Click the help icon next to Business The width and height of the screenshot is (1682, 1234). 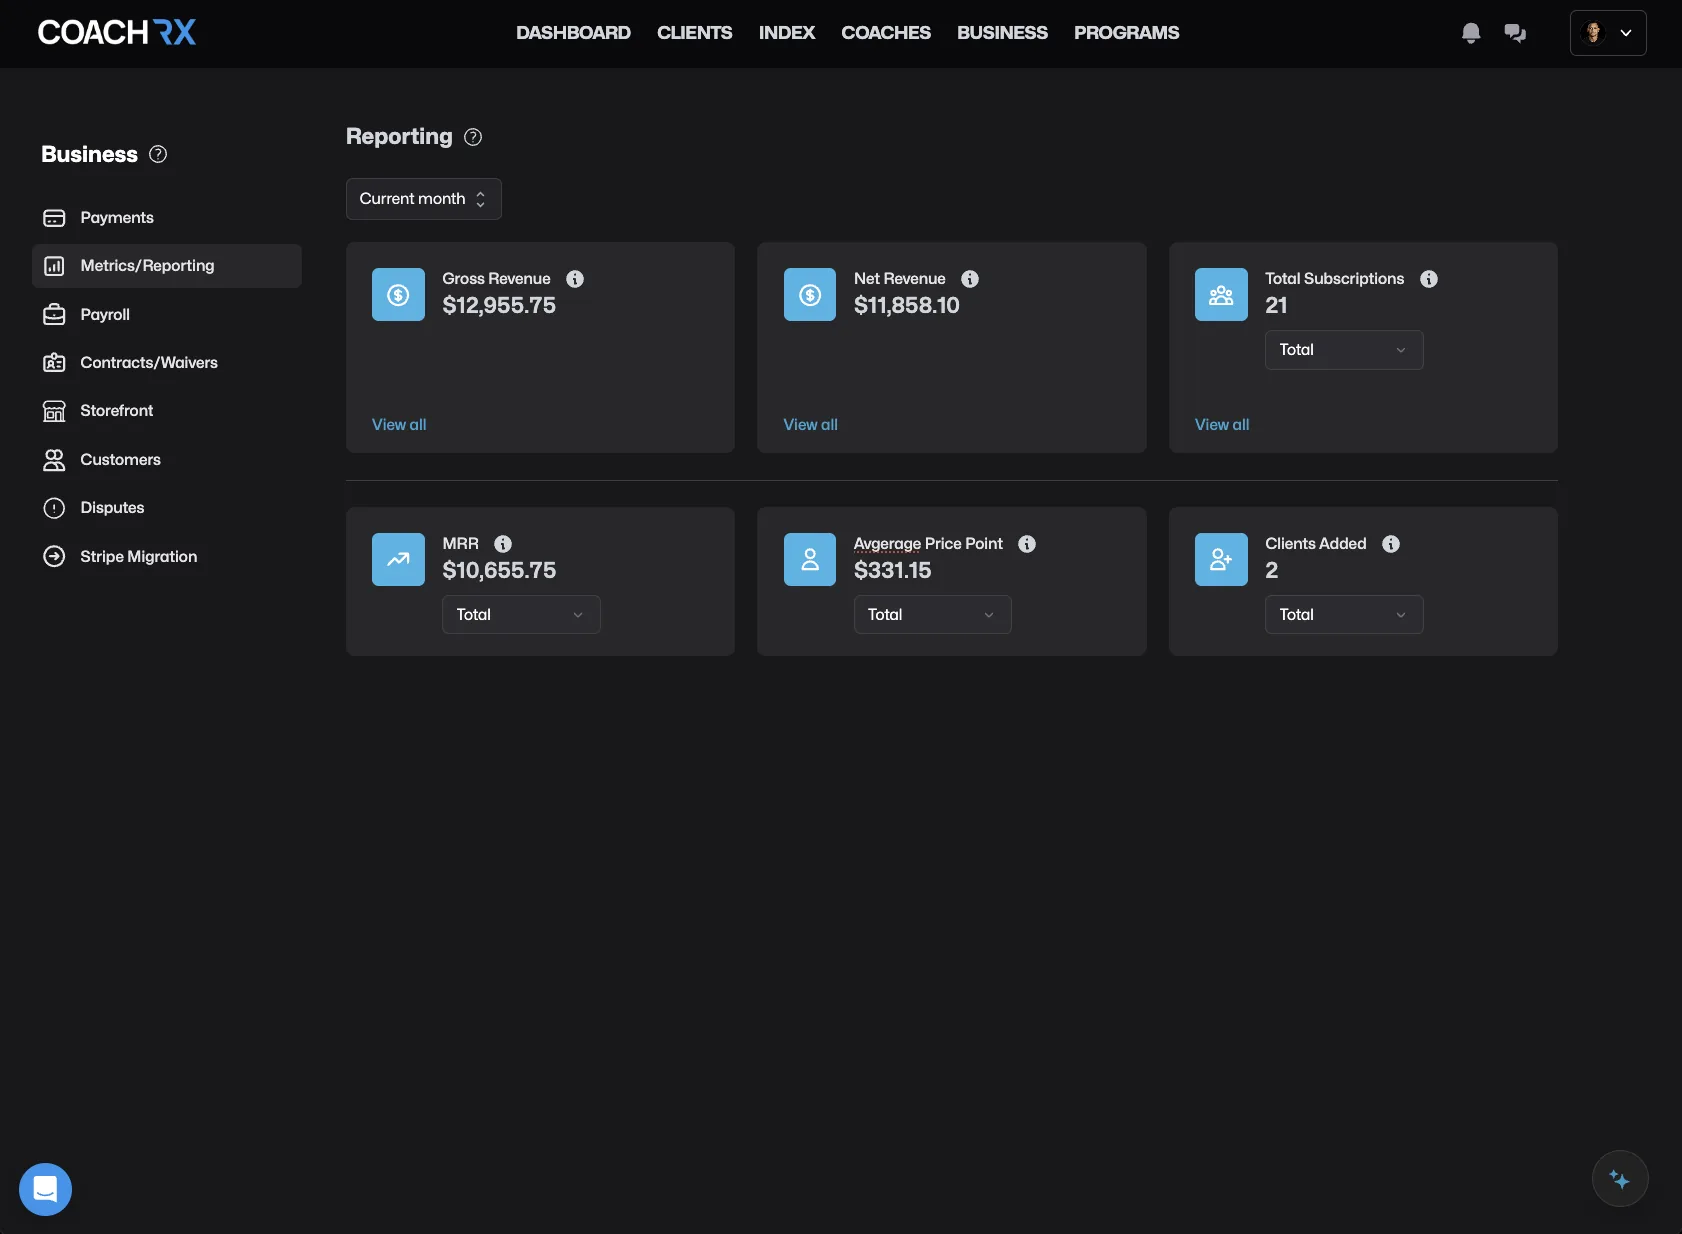pos(158,154)
